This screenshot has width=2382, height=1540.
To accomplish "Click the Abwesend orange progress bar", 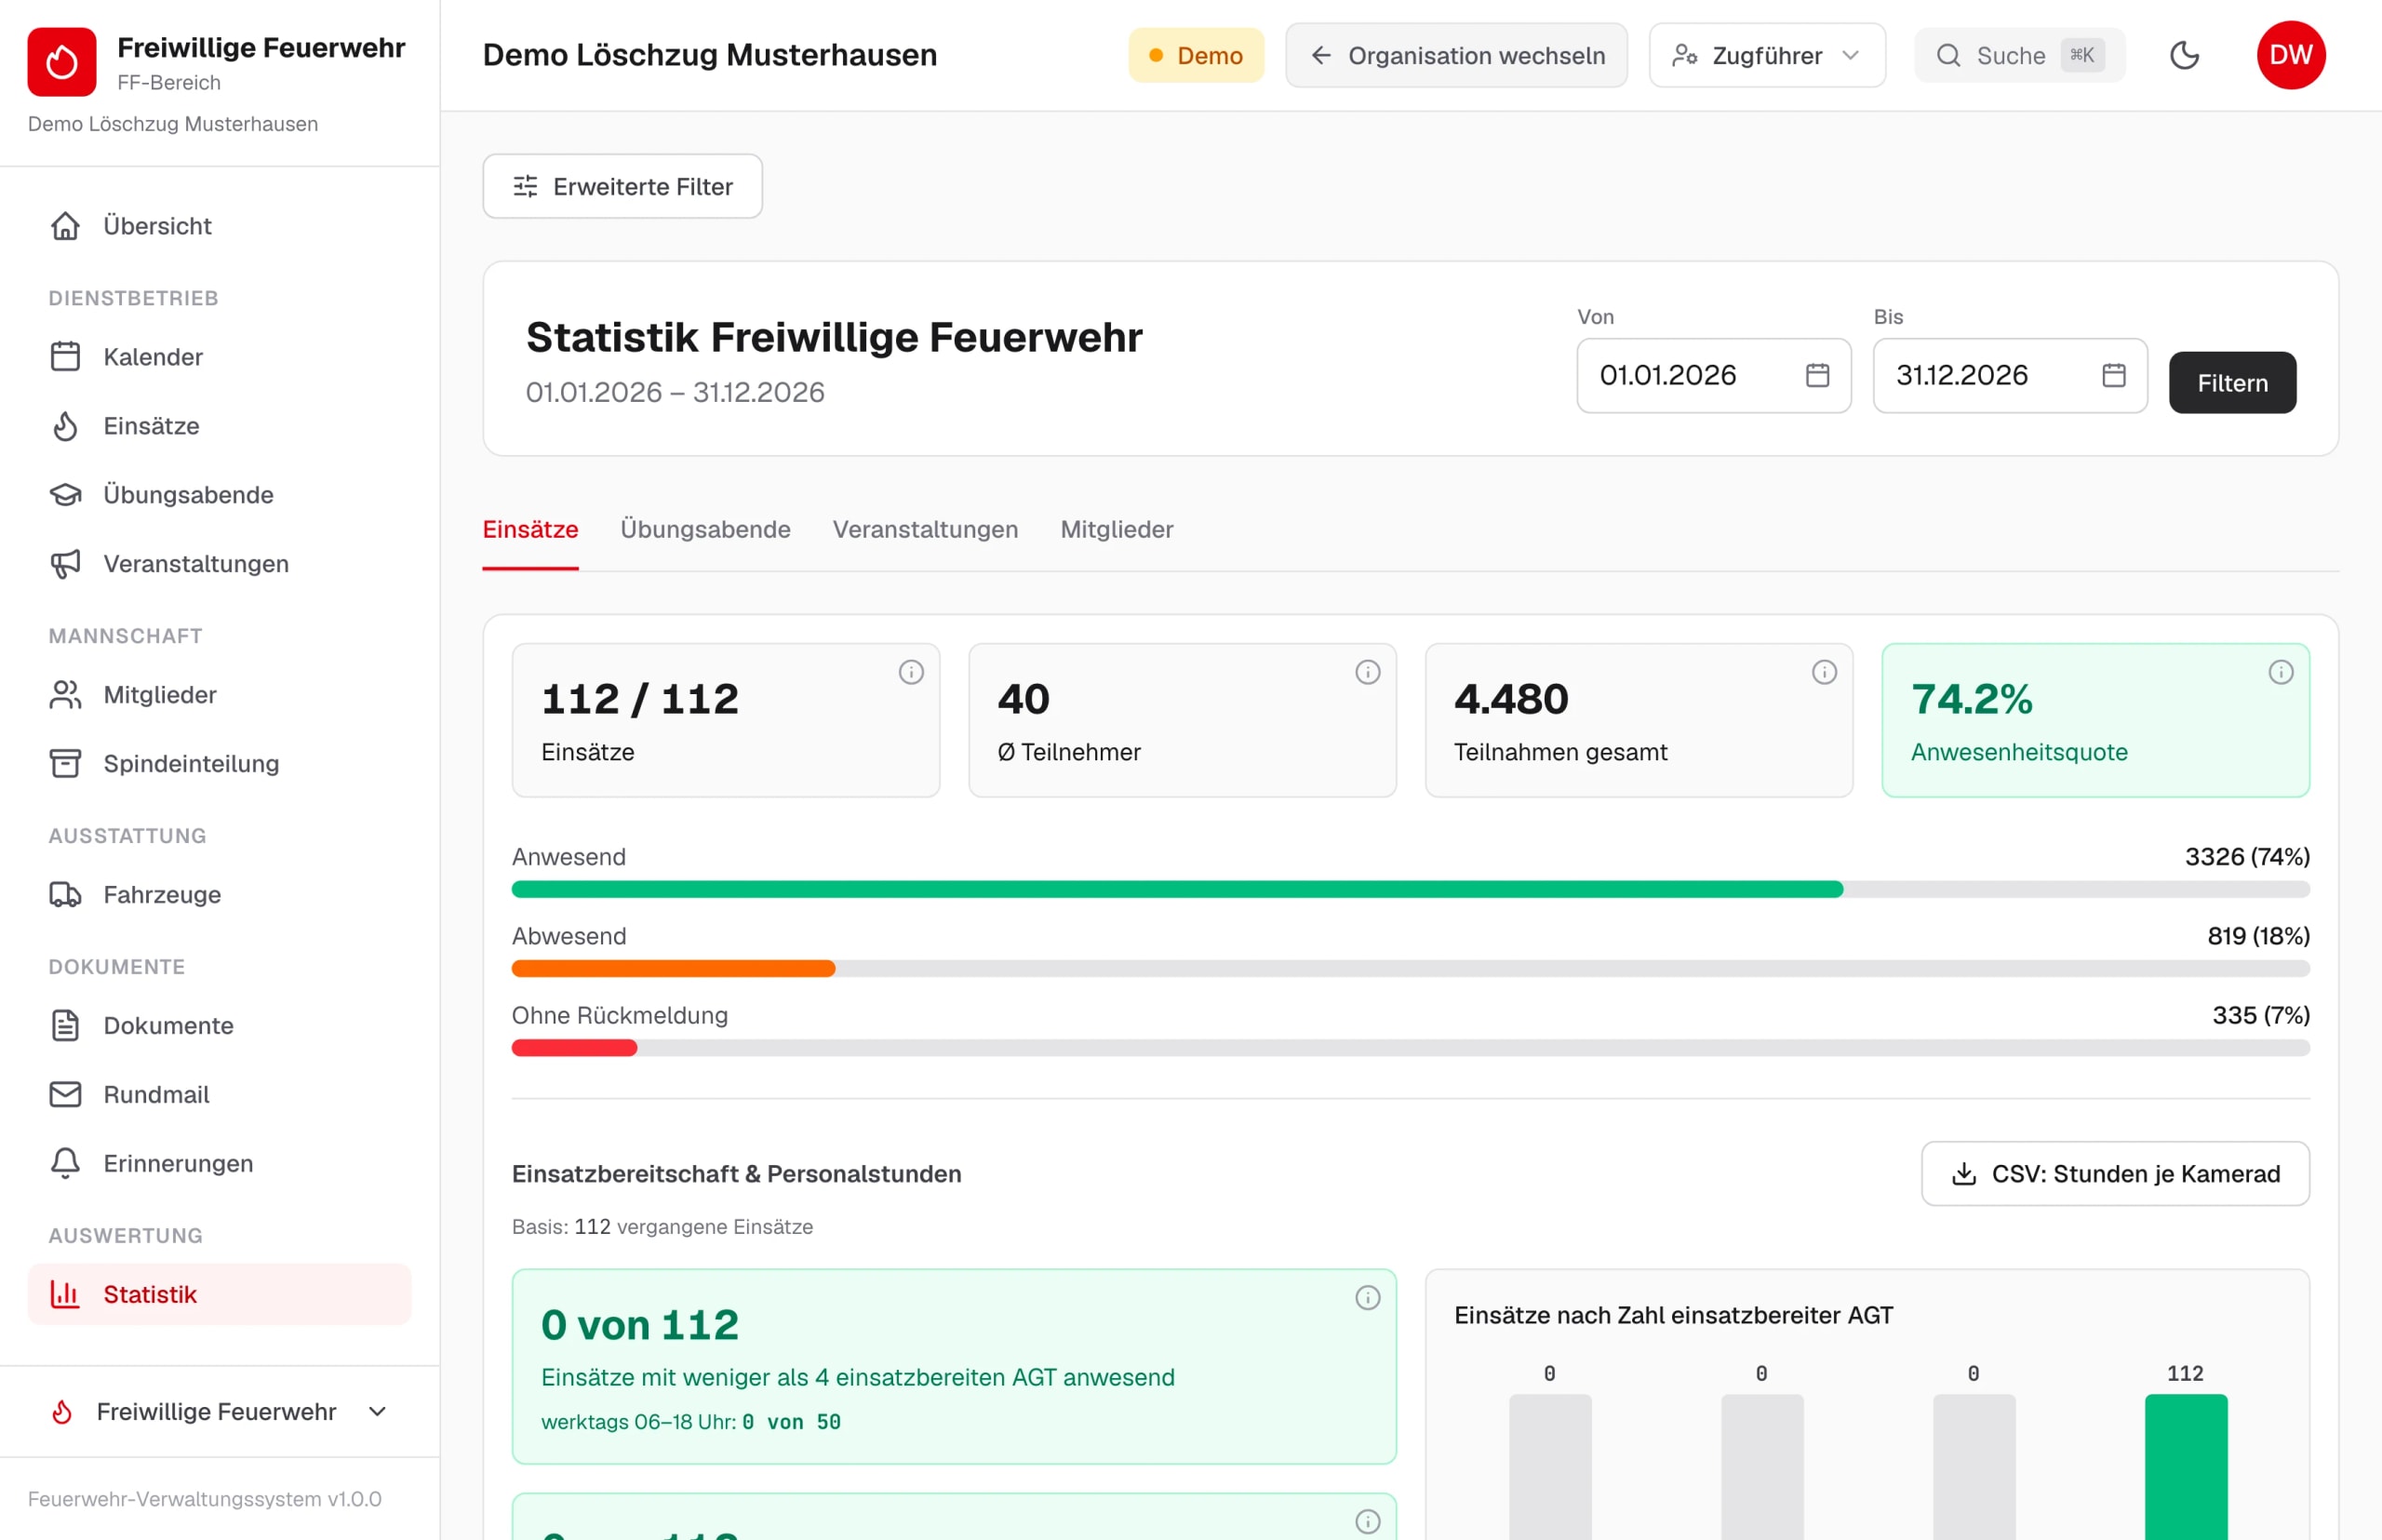I will [x=673, y=969].
